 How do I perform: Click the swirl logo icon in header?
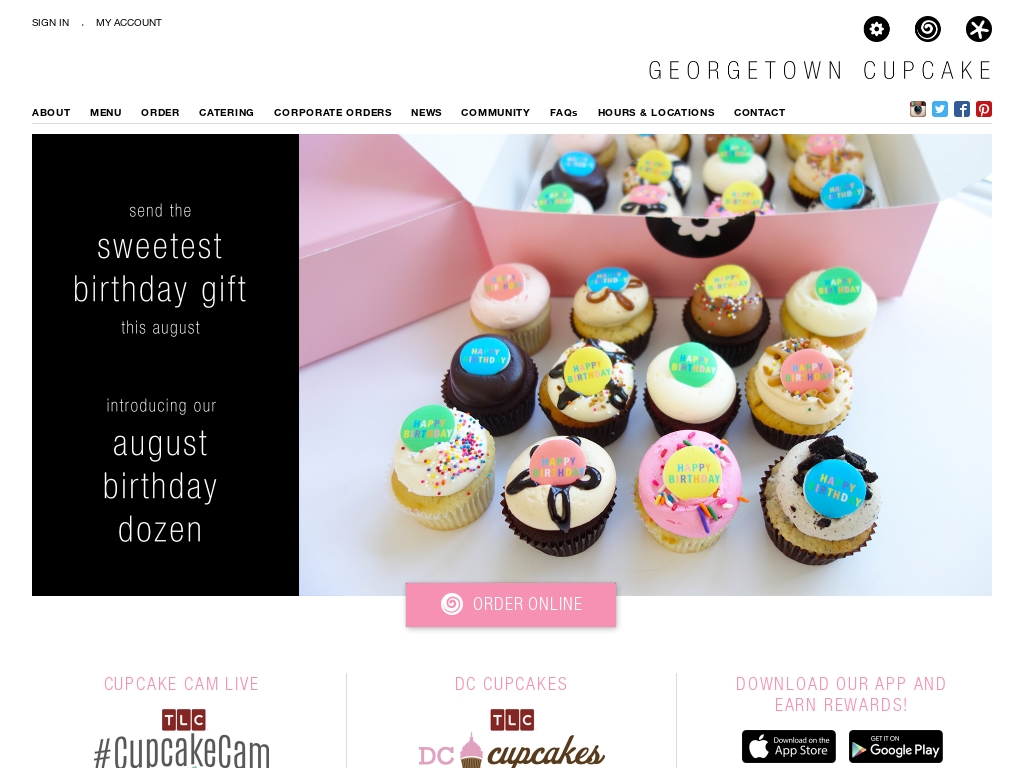(927, 29)
